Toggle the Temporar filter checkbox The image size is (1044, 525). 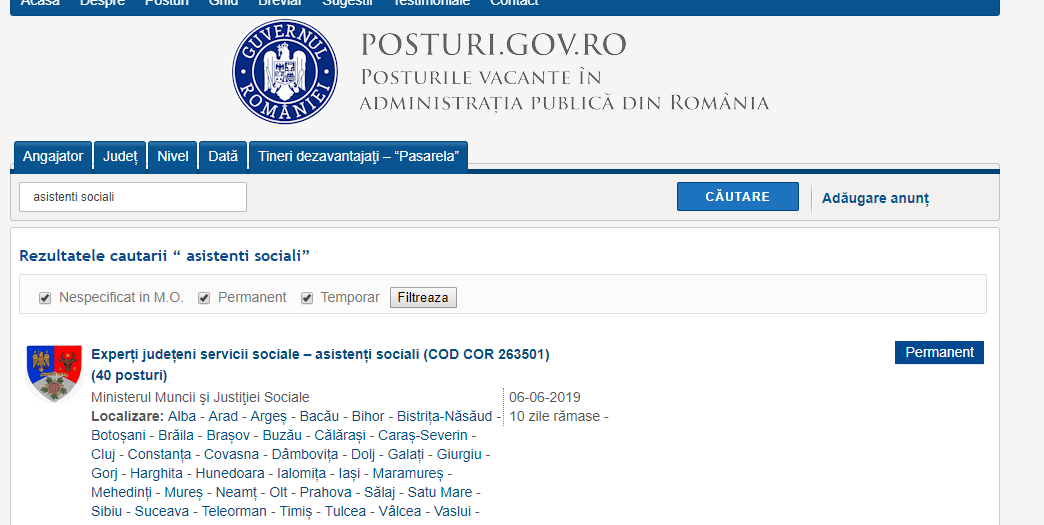point(308,298)
